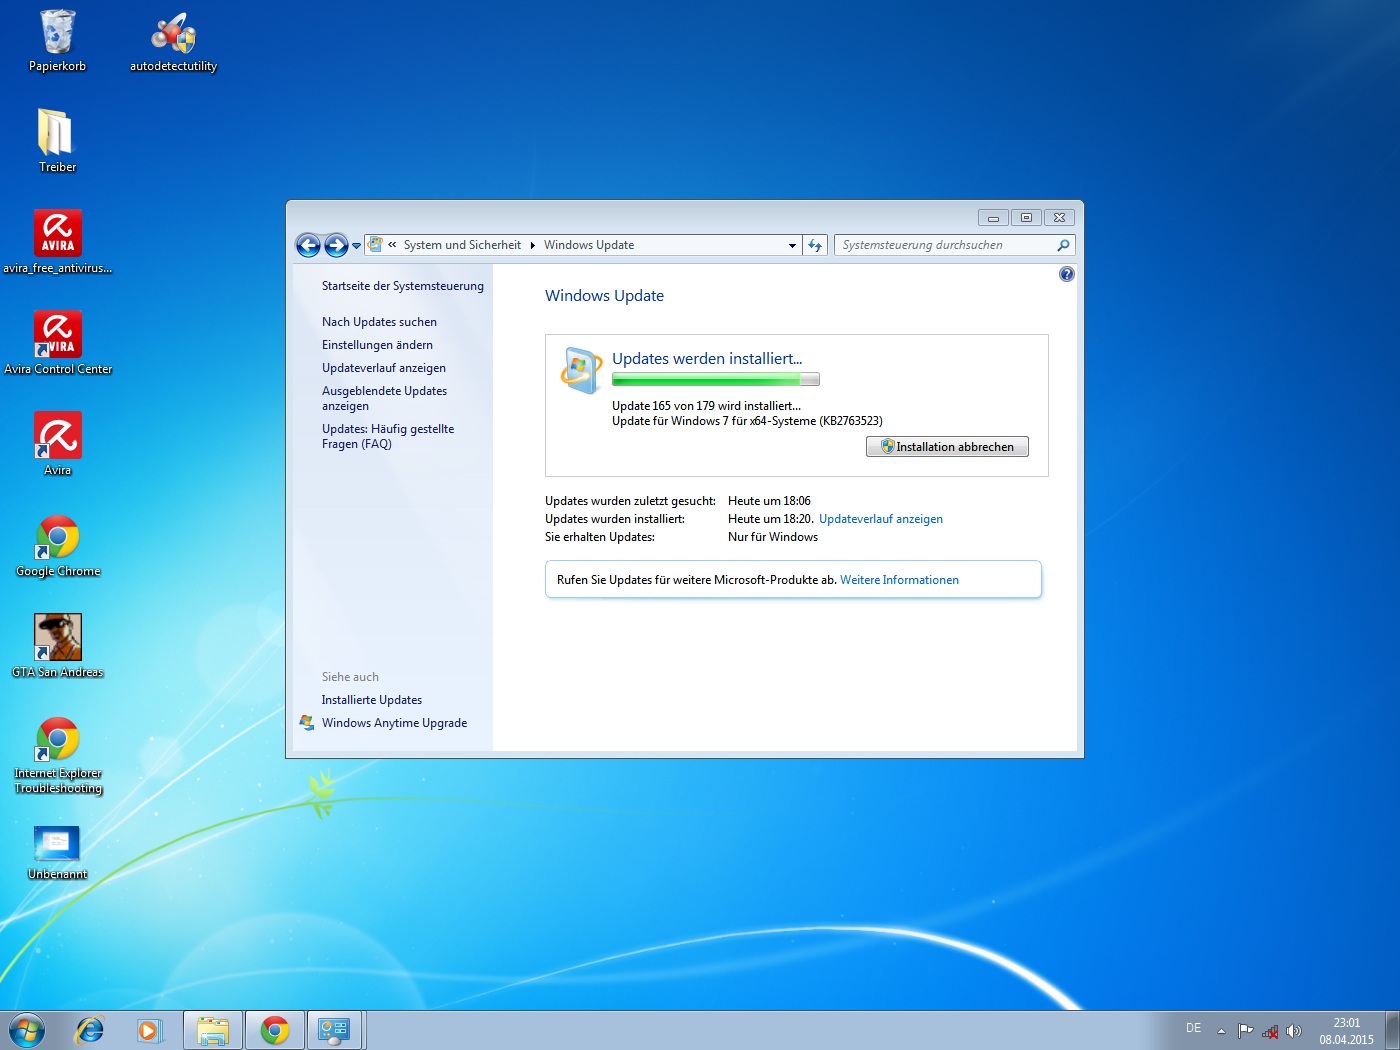This screenshot has width=1400, height=1050.
Task: Open Windows Explorer from the taskbar
Action: point(213,1030)
